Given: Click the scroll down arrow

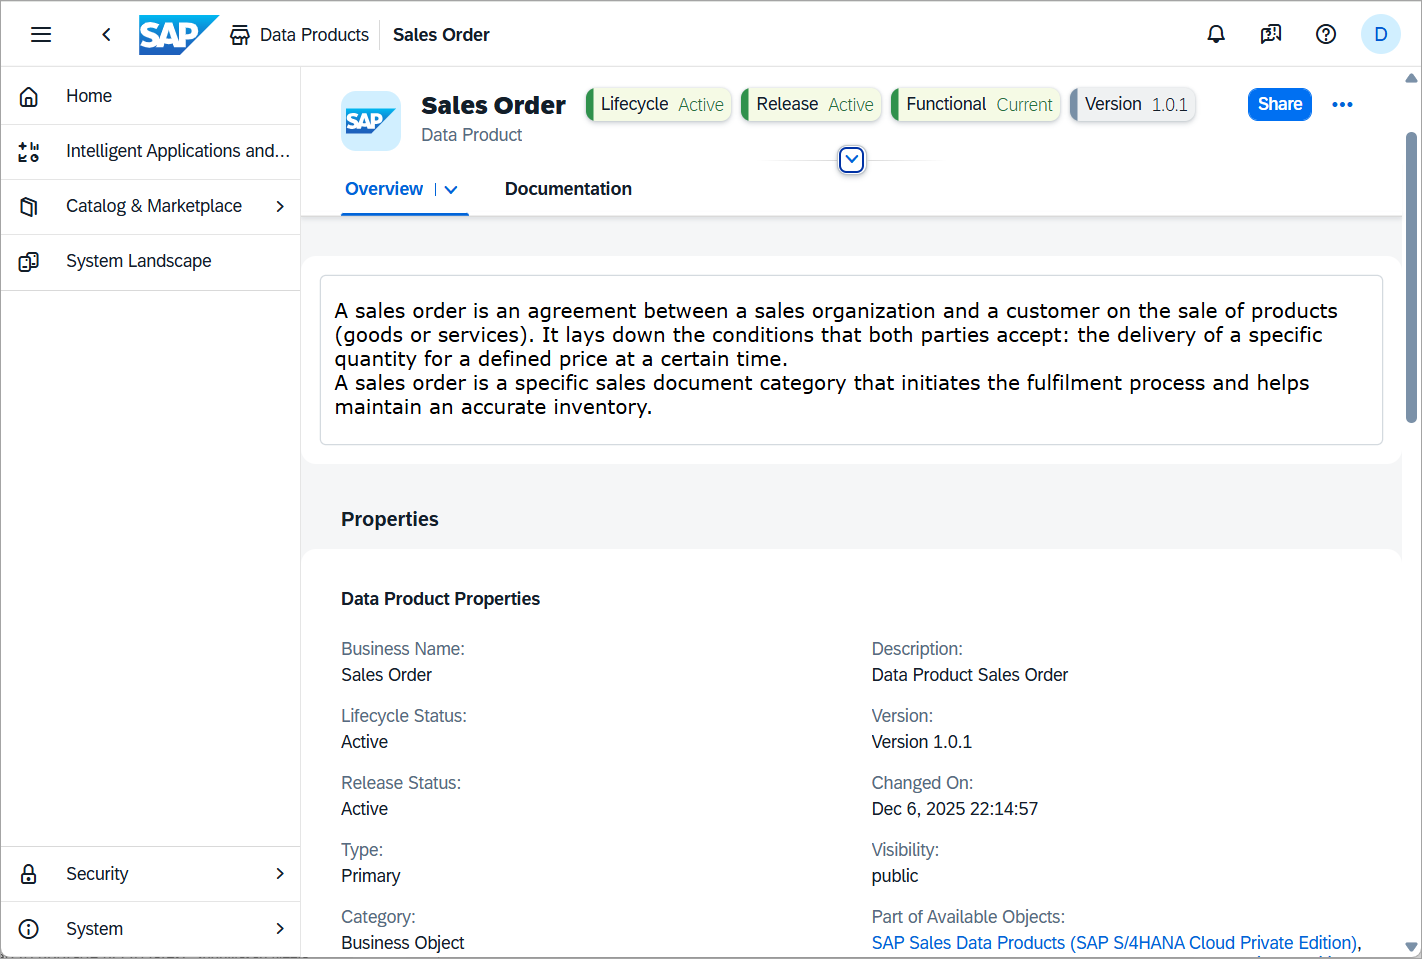Looking at the screenshot, I should (x=1411, y=947).
